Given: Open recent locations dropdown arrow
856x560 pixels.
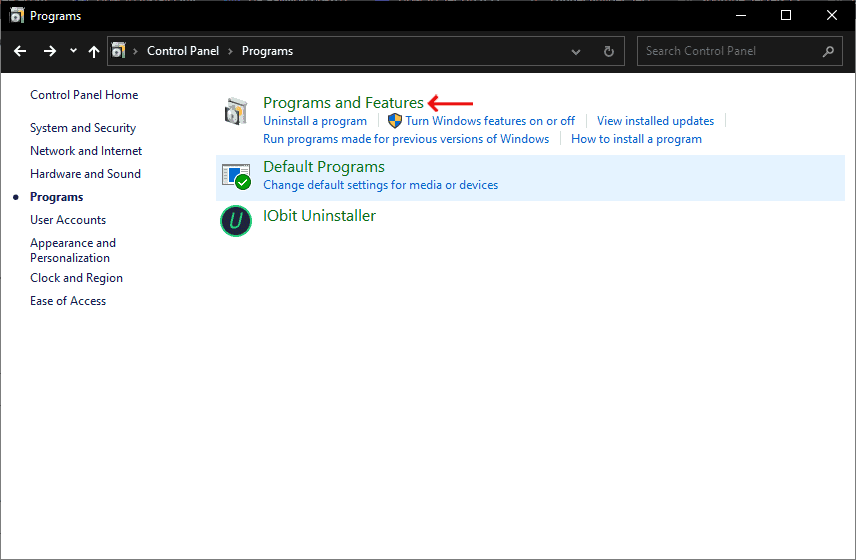Looking at the screenshot, I should [x=73, y=51].
